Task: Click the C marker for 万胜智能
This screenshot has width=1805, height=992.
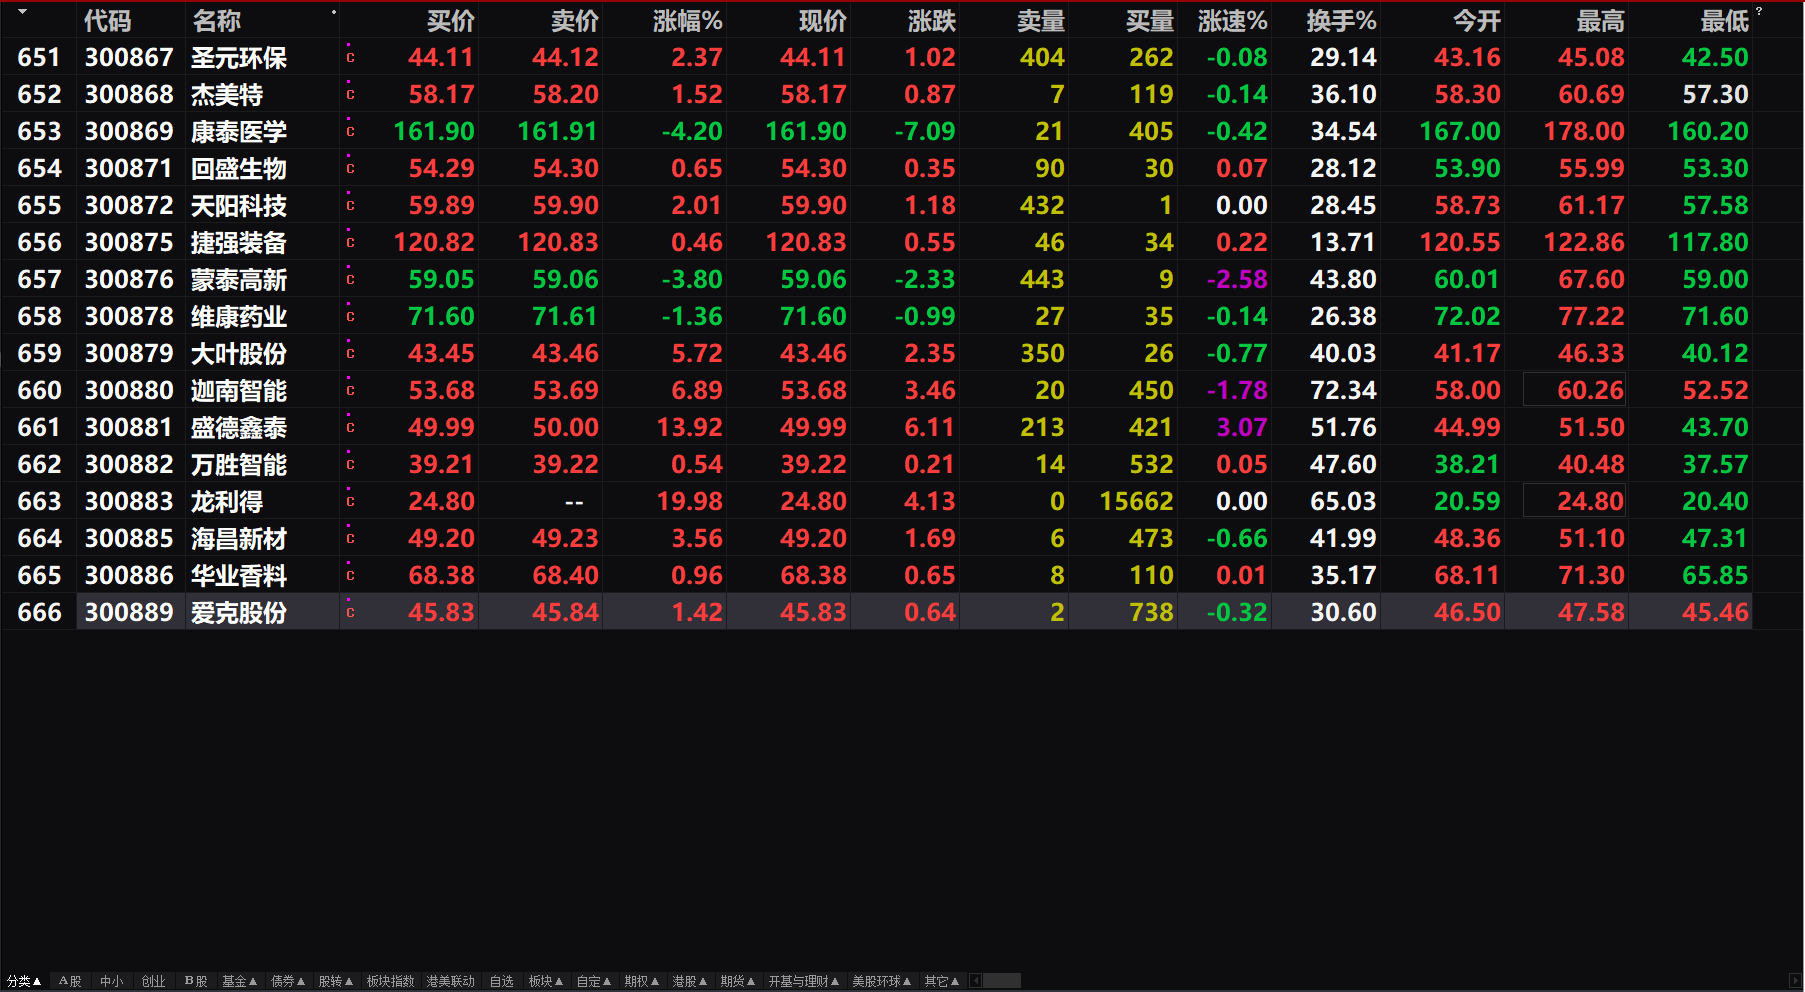Action: 350,465
